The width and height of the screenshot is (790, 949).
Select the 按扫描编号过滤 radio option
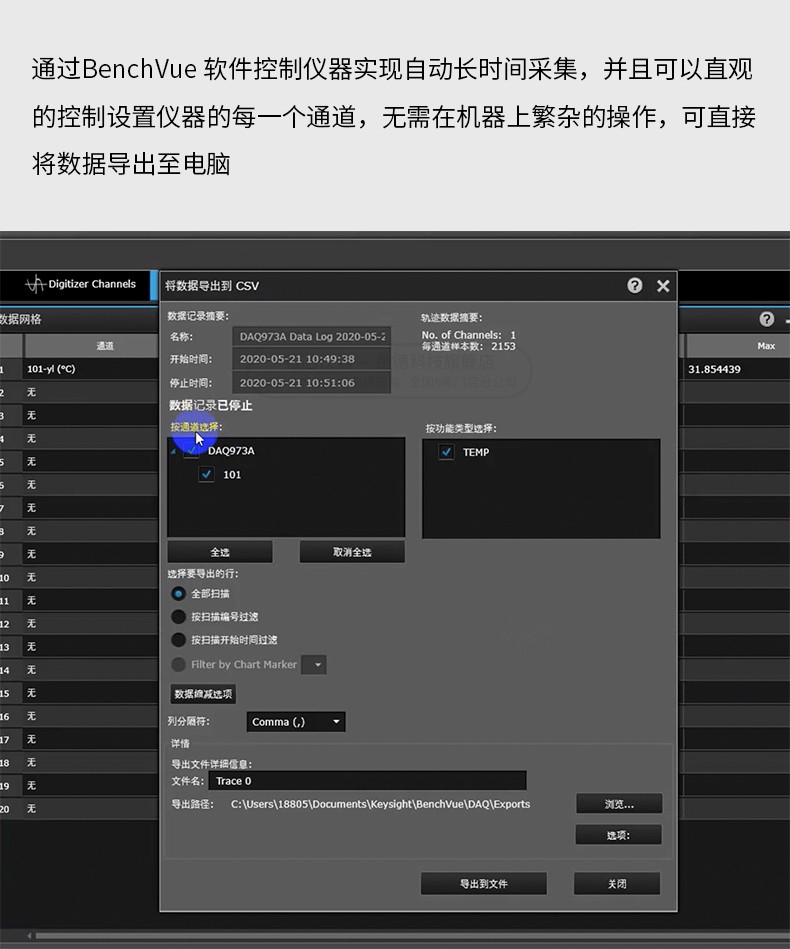pyautogui.click(x=179, y=617)
